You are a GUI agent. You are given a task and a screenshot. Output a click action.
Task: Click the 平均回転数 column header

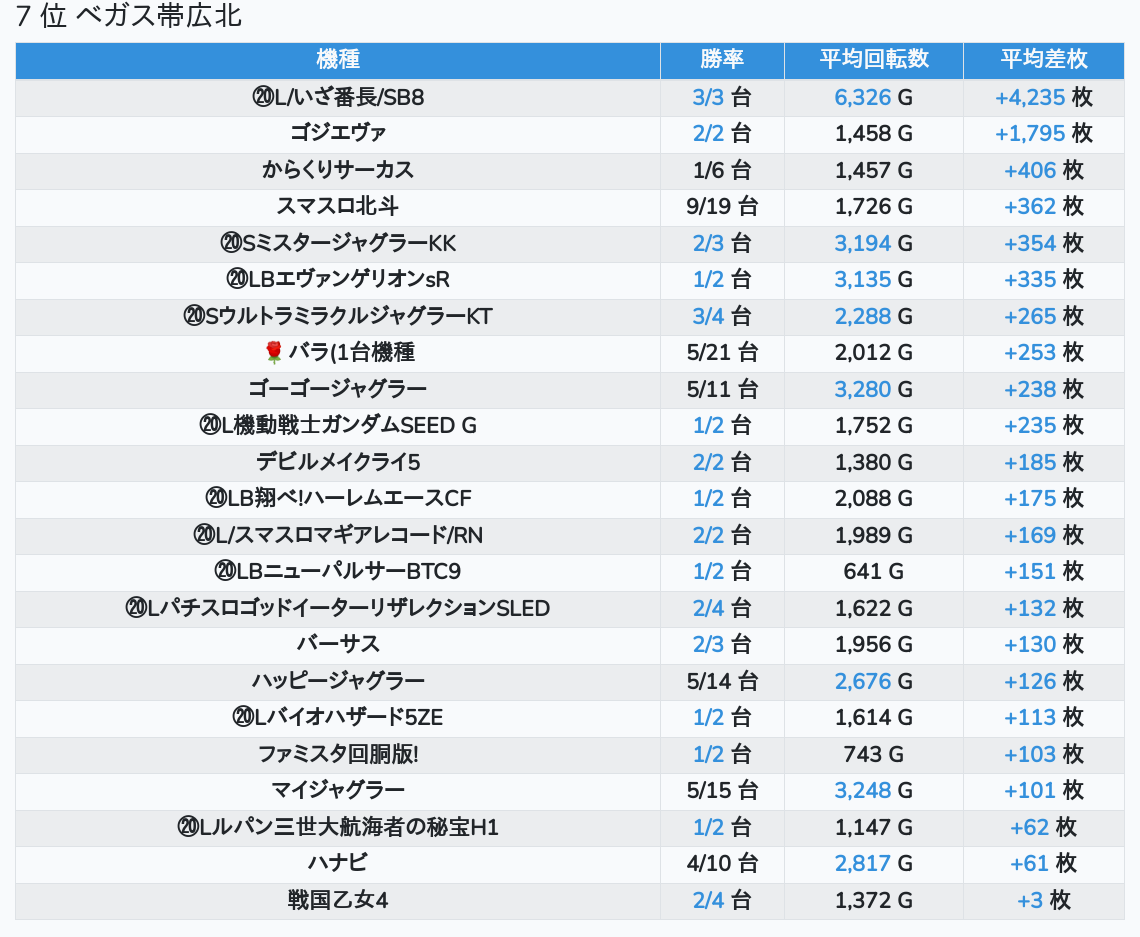874,60
